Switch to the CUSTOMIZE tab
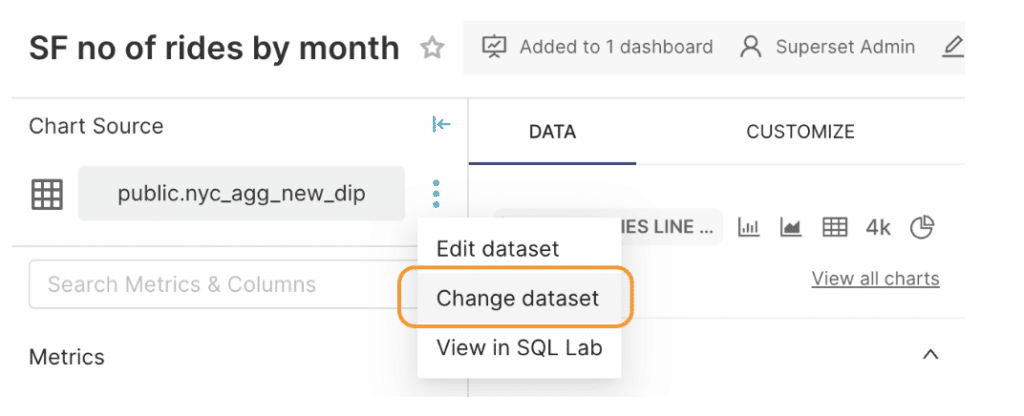This screenshot has width=1024, height=416. click(800, 132)
